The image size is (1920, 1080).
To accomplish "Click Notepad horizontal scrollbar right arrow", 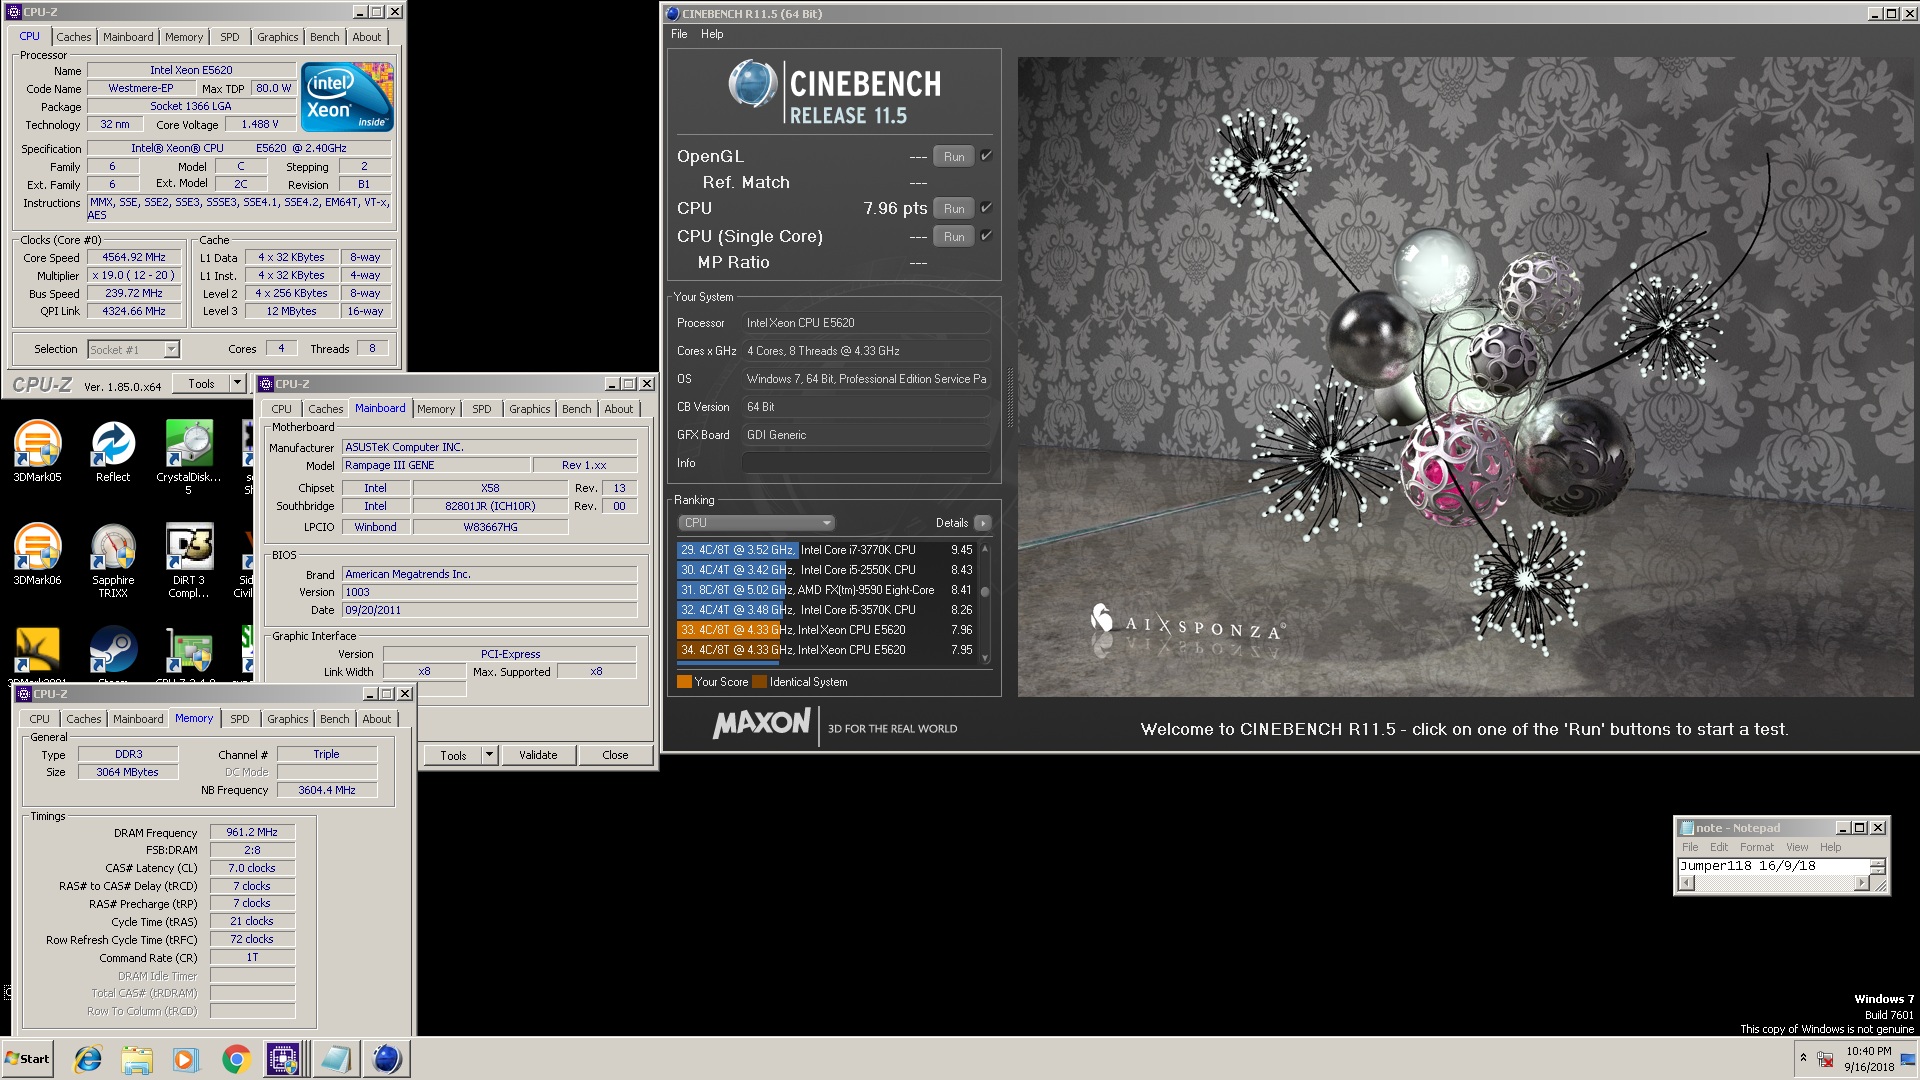I will [x=1862, y=883].
